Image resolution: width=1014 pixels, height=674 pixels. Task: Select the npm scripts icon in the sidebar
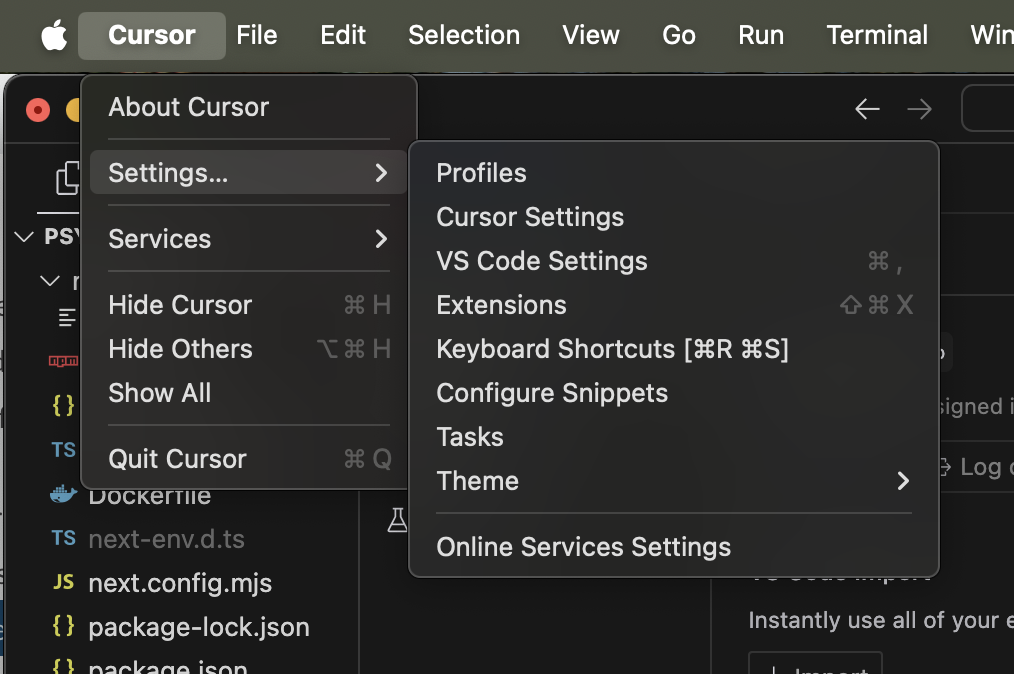tap(62, 361)
